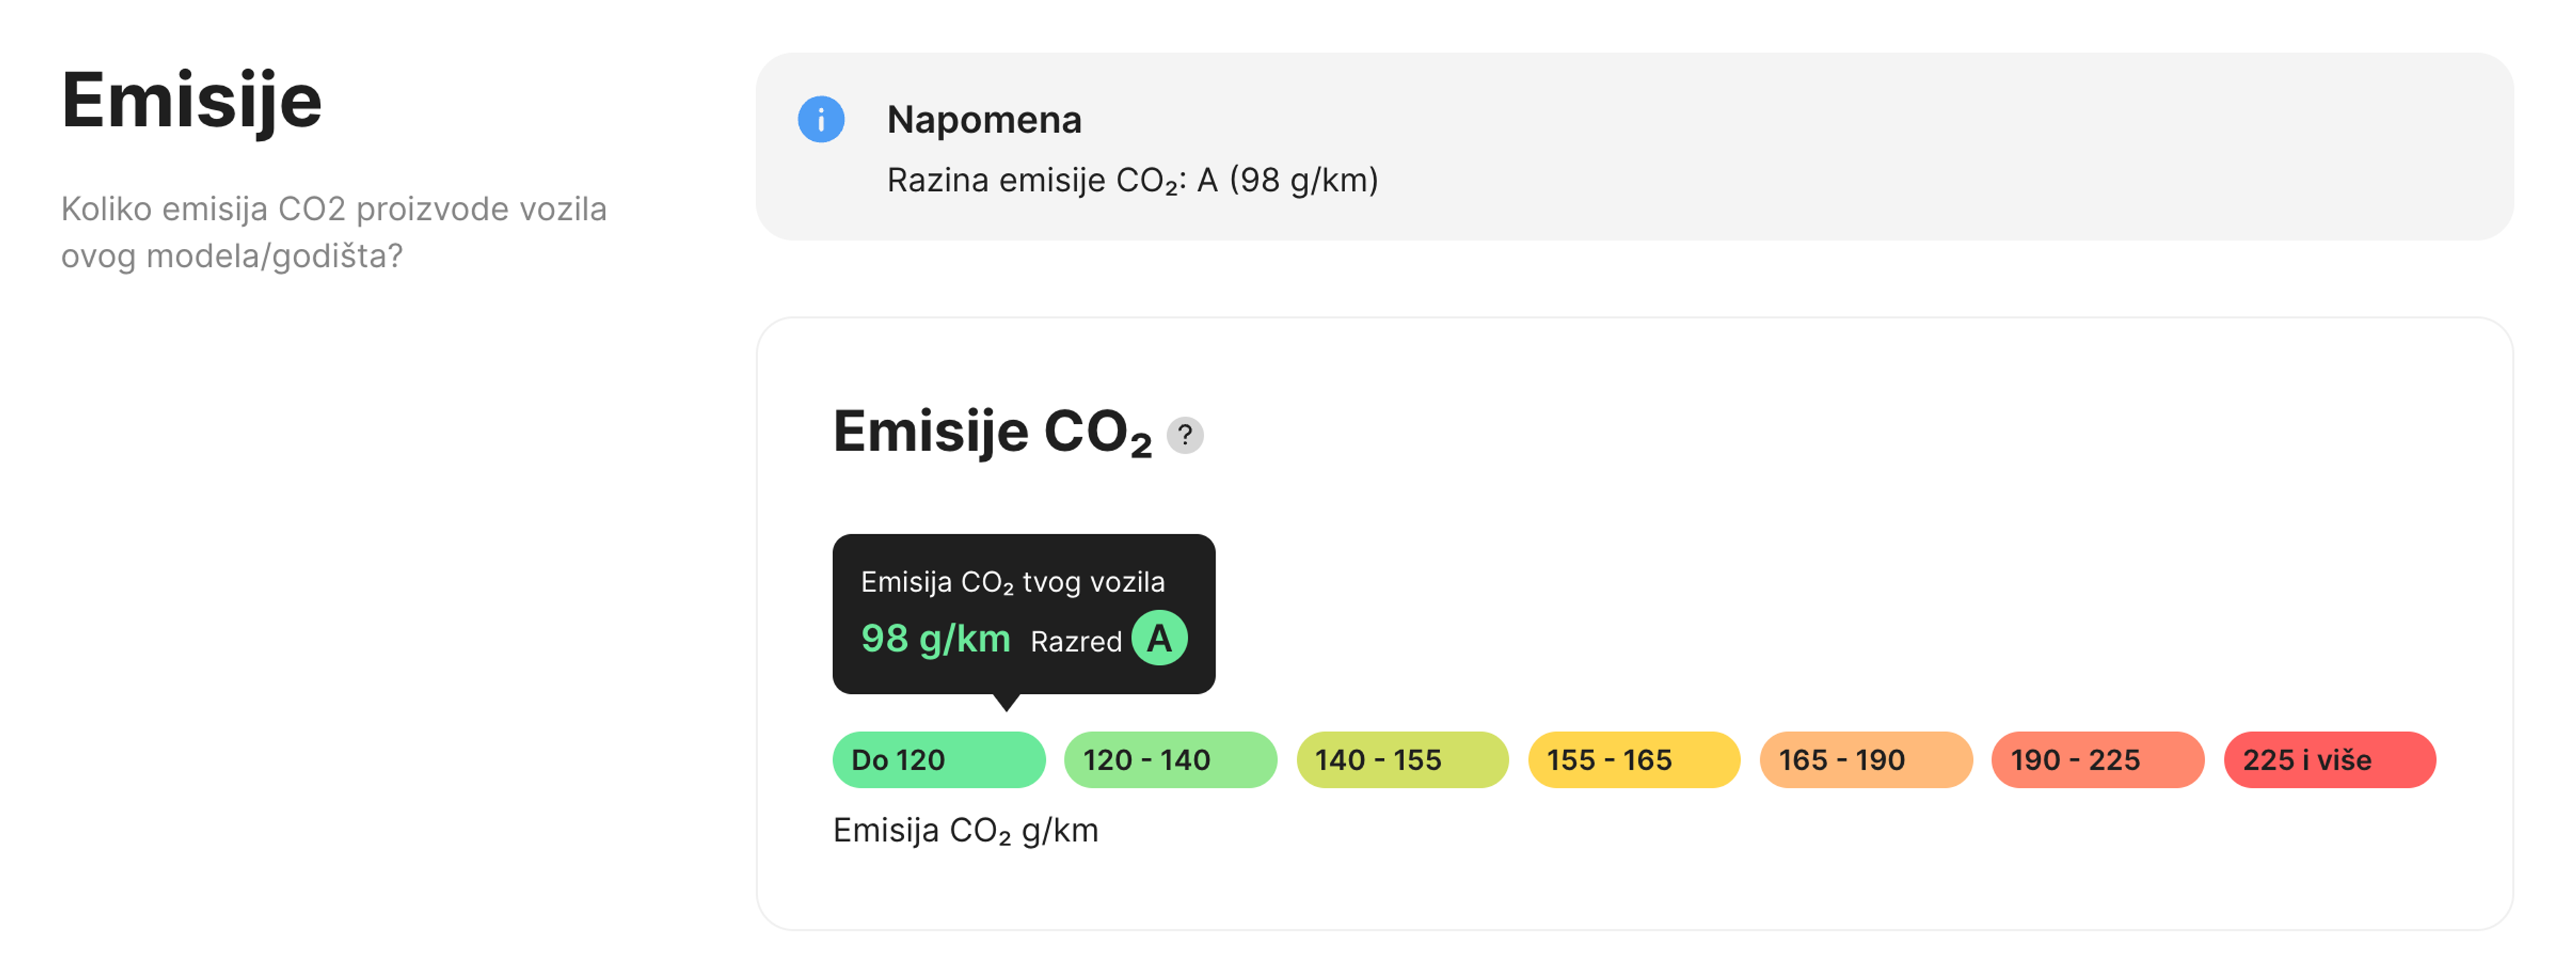2576x969 pixels.
Task: Click the 98 g/km green value
Action: 936,640
